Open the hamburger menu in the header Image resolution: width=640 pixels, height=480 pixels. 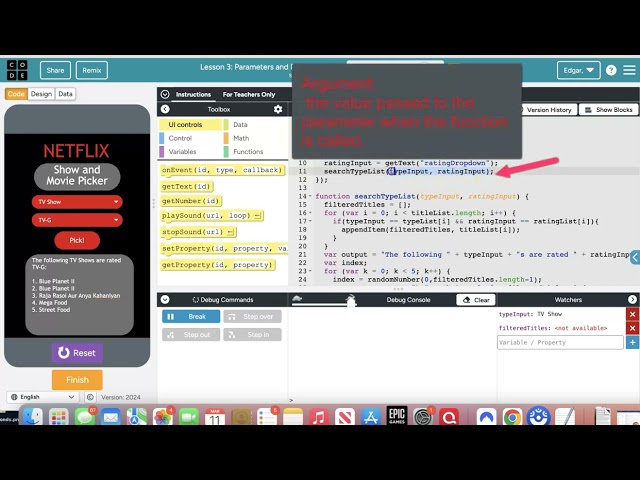(629, 70)
